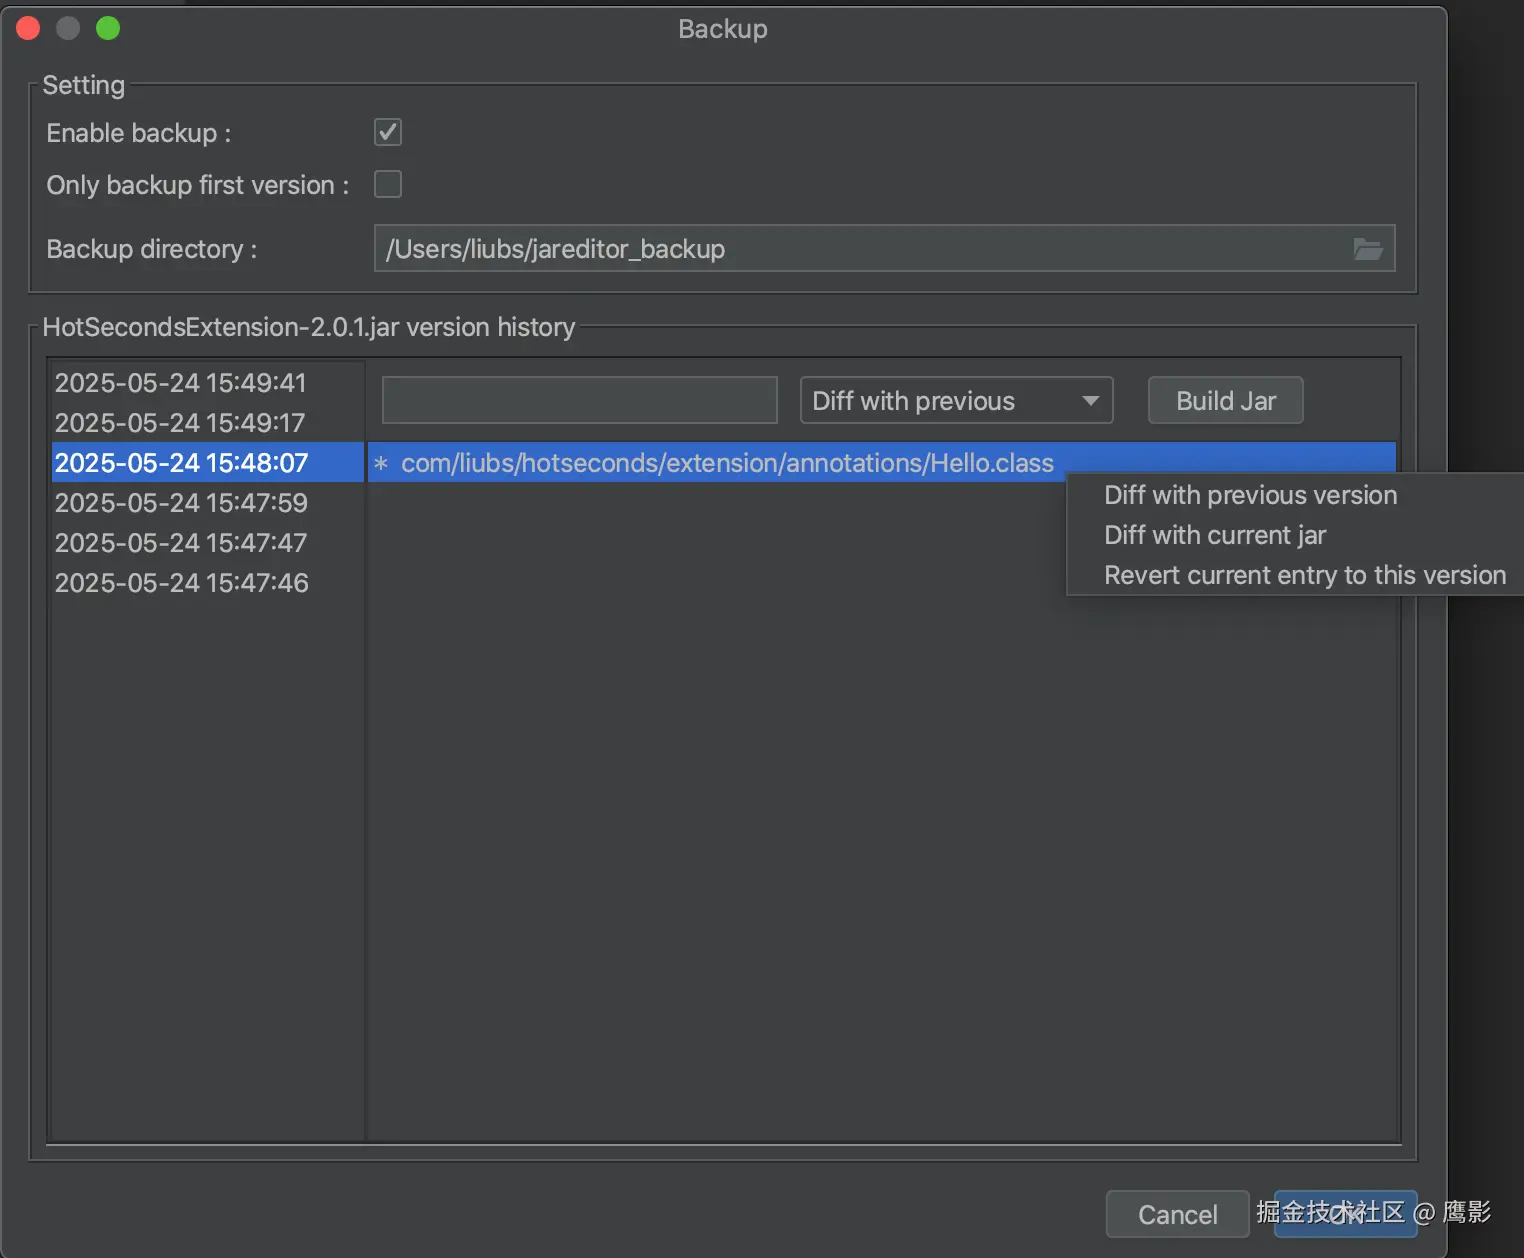Select Revert current entry to this version

pyautogui.click(x=1304, y=575)
